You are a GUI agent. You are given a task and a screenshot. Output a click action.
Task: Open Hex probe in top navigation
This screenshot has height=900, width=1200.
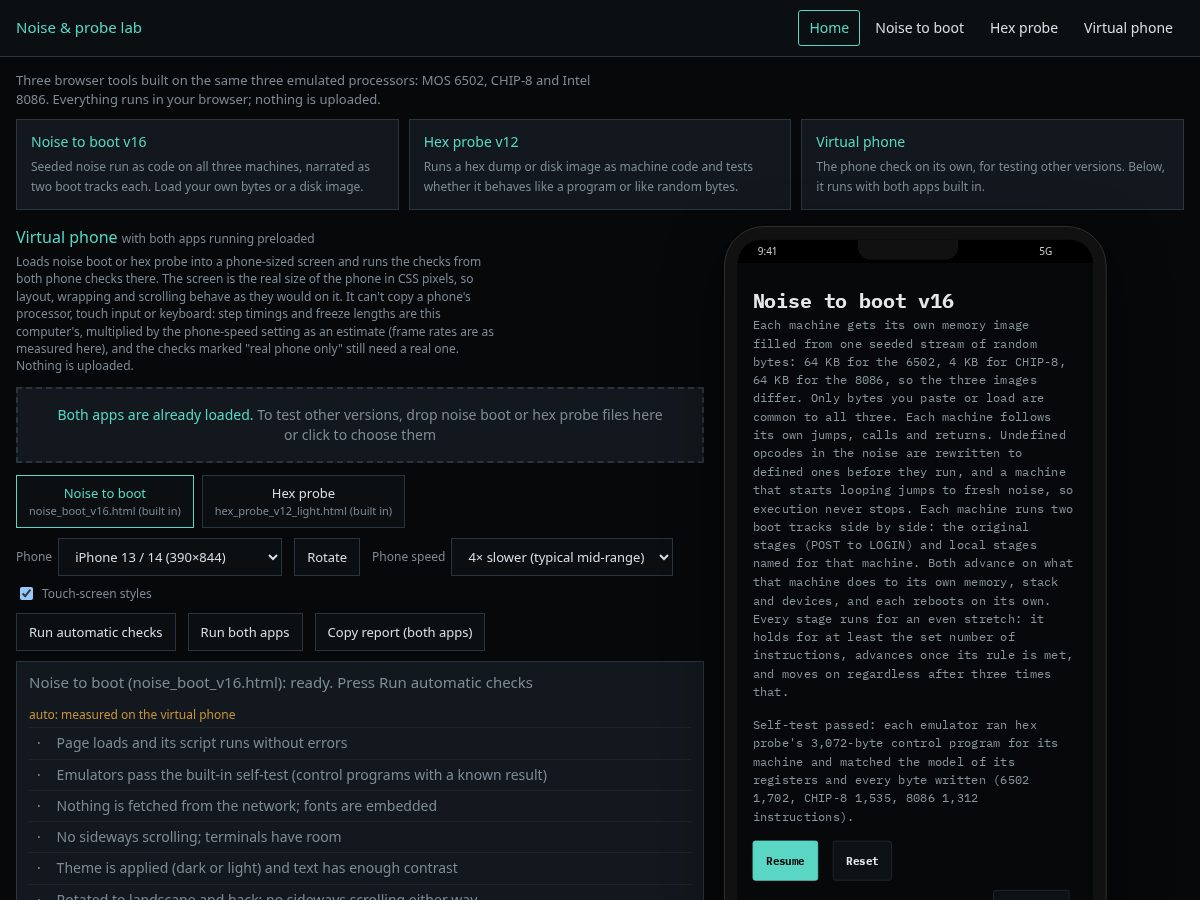1024,28
